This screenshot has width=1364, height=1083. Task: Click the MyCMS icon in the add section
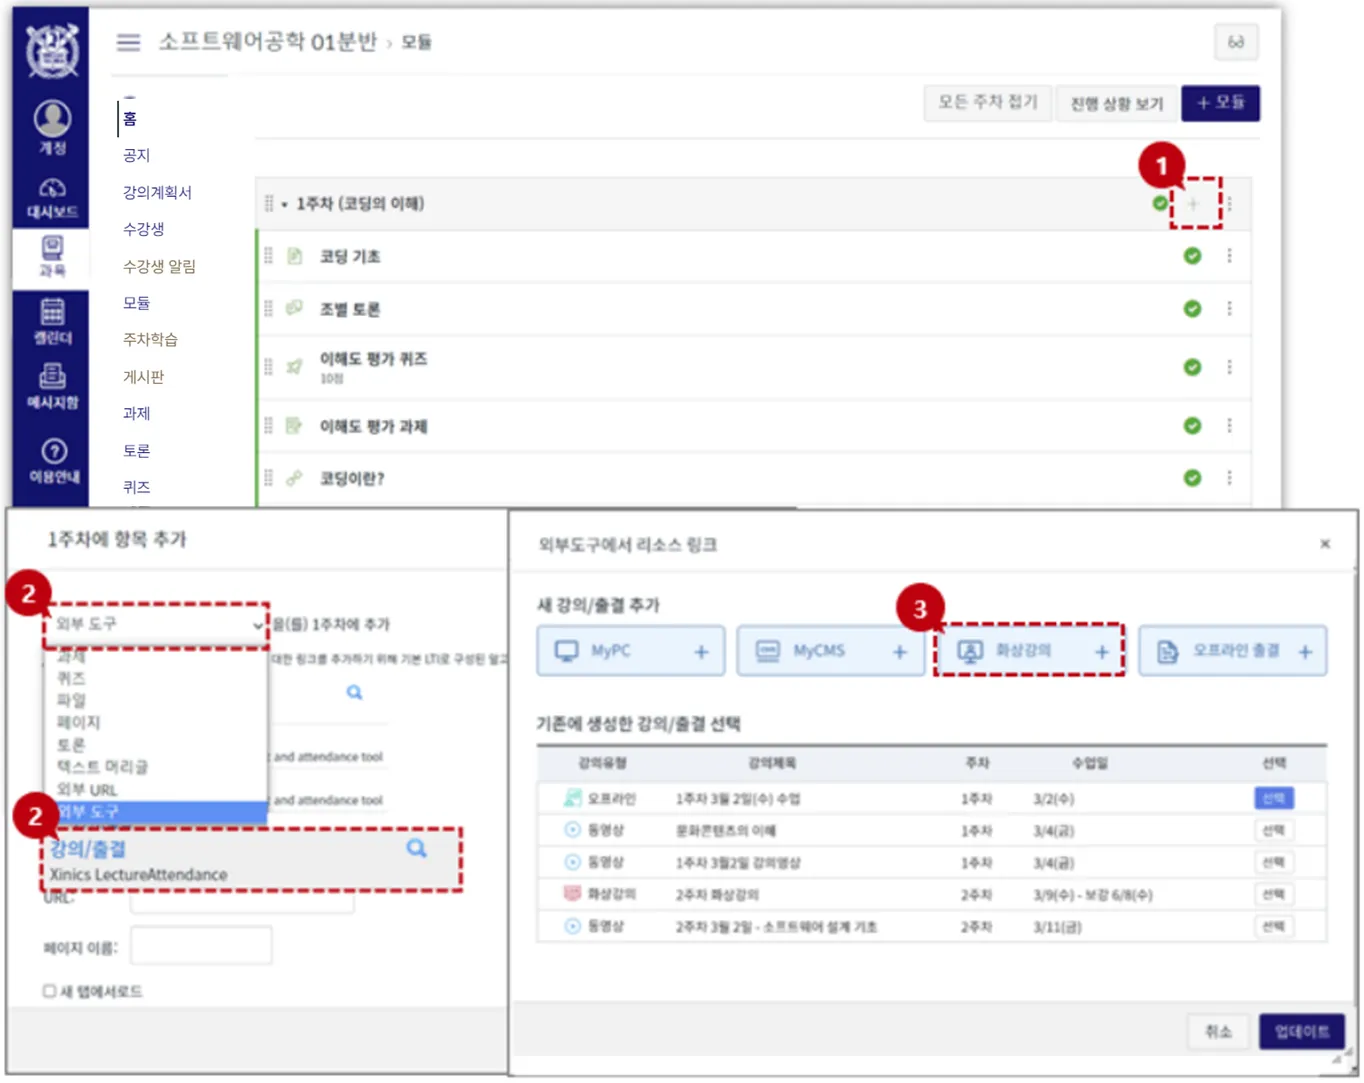point(767,651)
